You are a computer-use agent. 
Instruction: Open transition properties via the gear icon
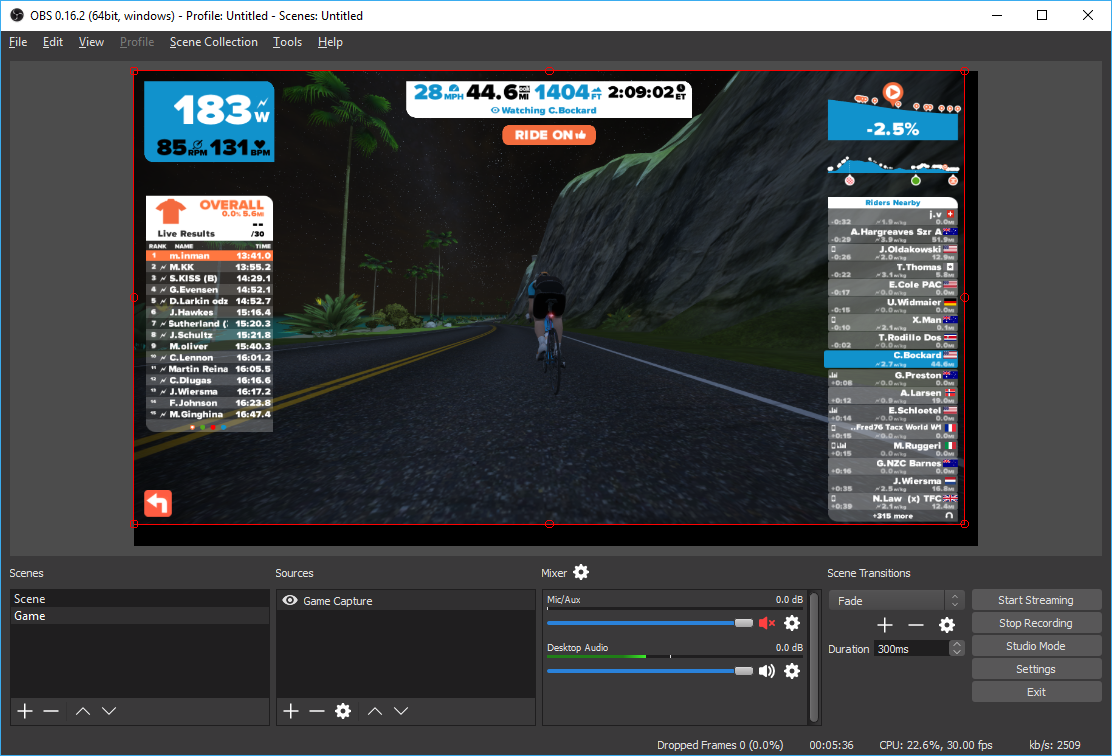click(x=947, y=625)
